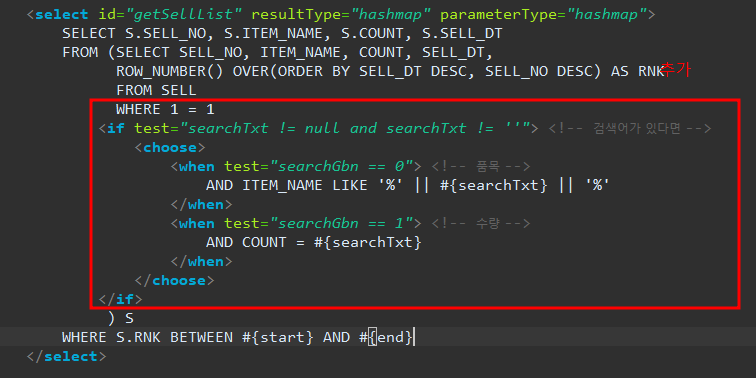Click the line "FROM SELL"
Screen dimensions: 756x378
[156, 91]
